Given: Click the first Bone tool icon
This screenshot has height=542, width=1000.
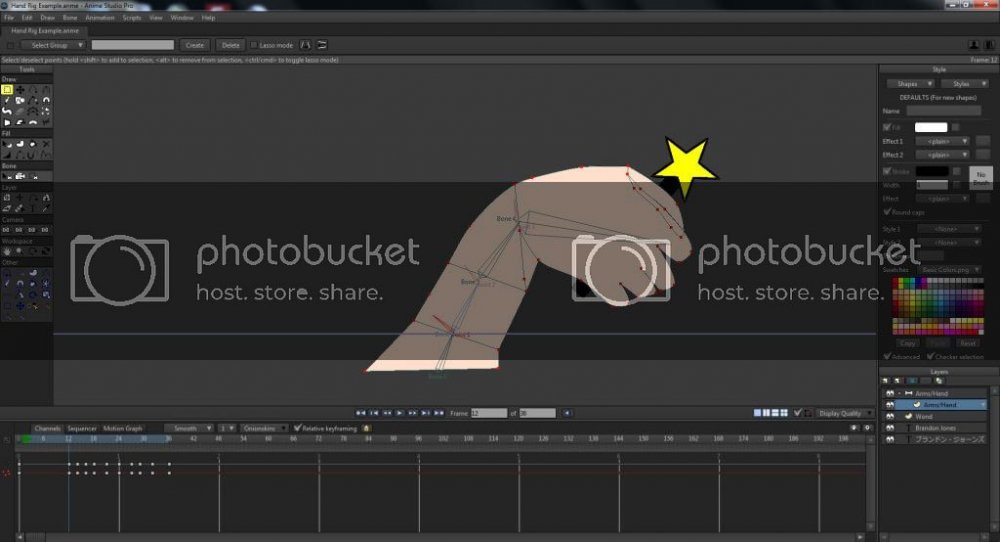Looking at the screenshot, I should [7, 176].
